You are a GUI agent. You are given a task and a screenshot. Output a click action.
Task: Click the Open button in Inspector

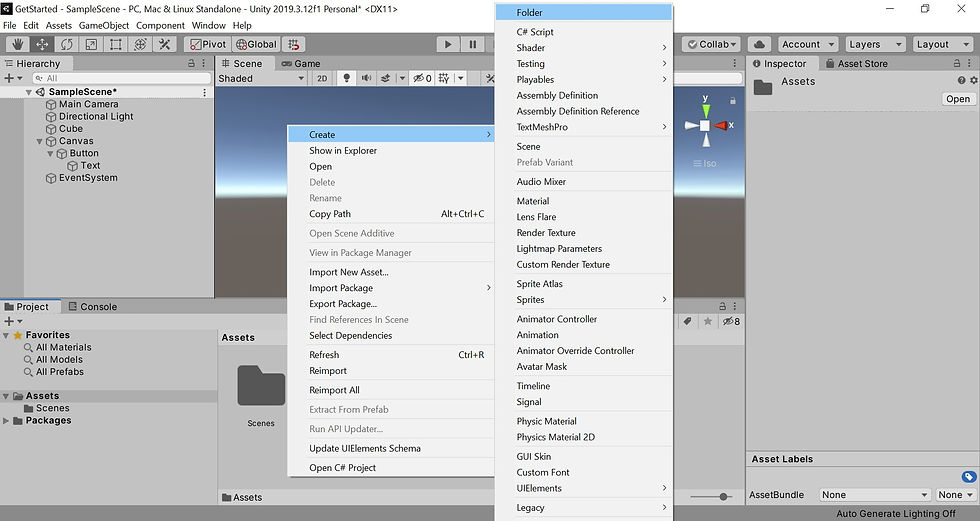(958, 99)
